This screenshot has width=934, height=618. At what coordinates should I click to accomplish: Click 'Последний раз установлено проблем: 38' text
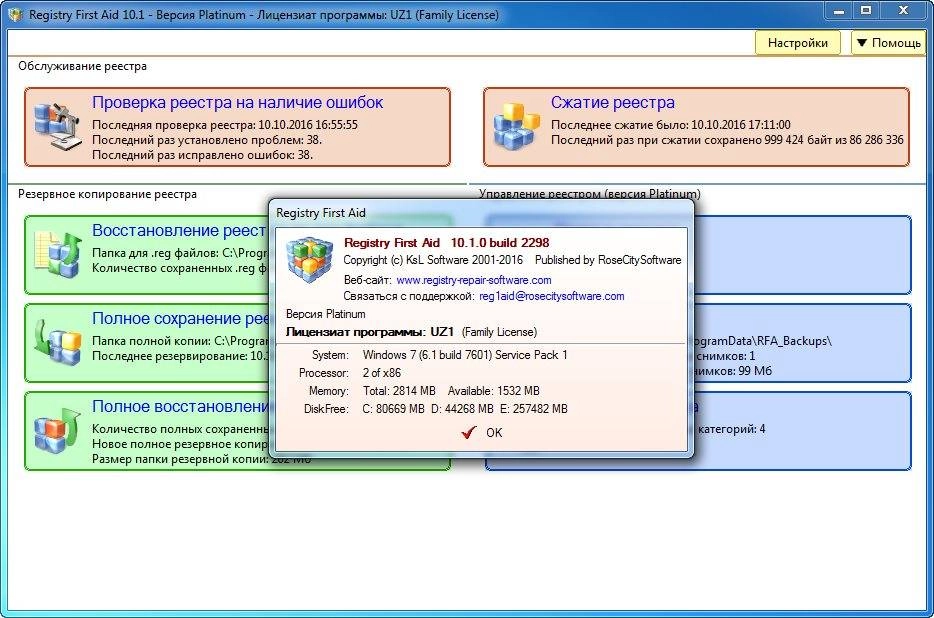pos(207,140)
